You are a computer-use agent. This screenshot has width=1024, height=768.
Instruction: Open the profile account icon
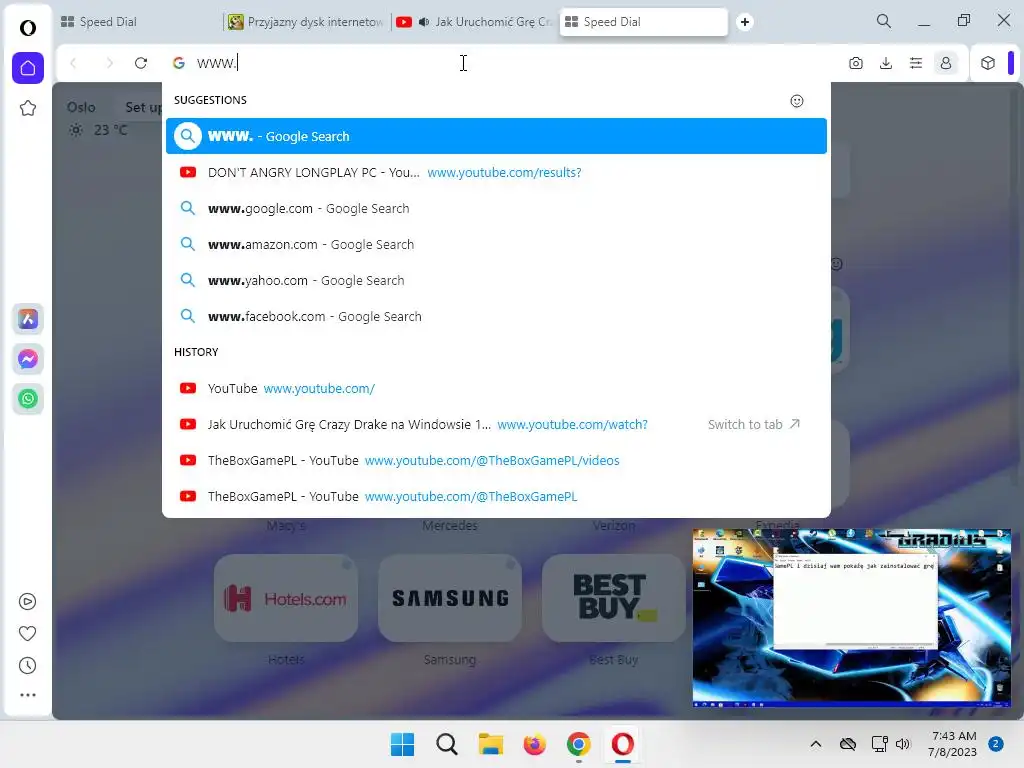point(946,63)
